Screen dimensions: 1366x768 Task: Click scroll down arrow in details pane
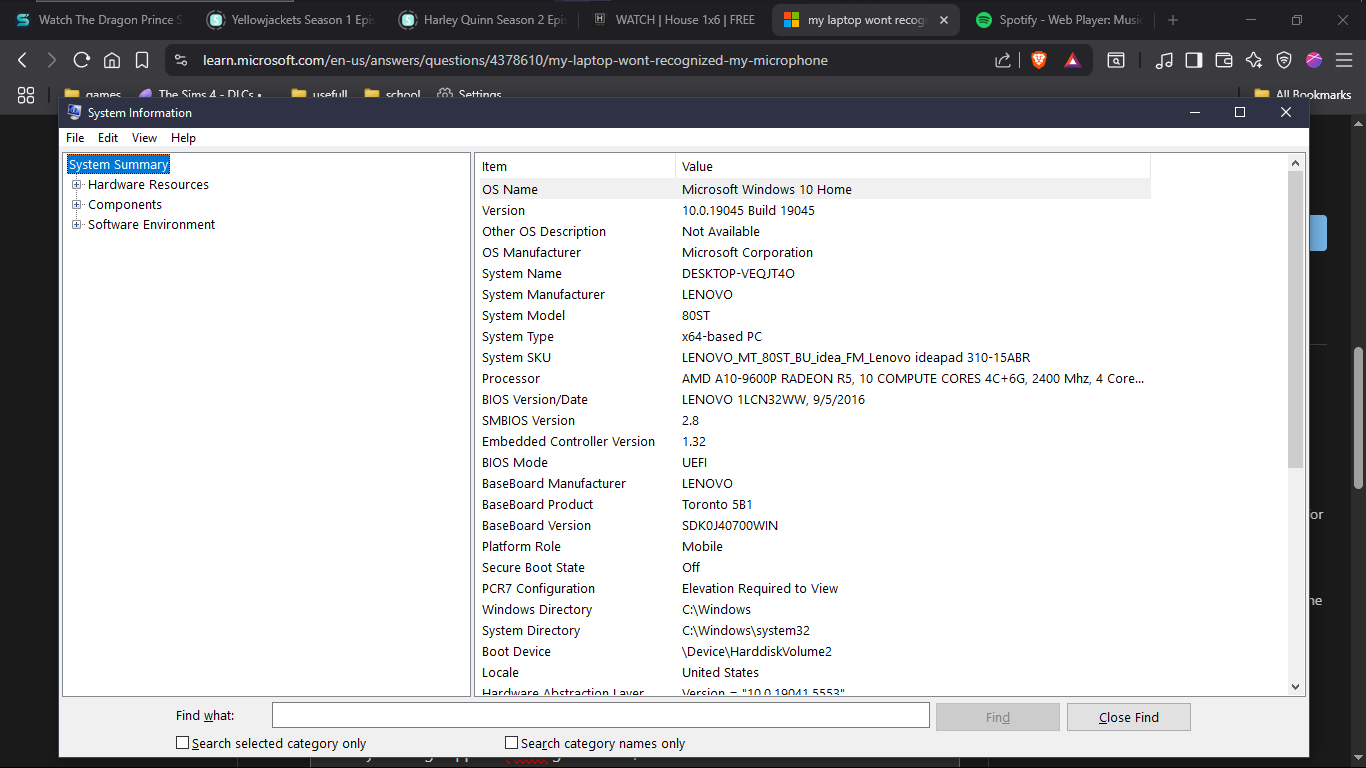(1296, 687)
